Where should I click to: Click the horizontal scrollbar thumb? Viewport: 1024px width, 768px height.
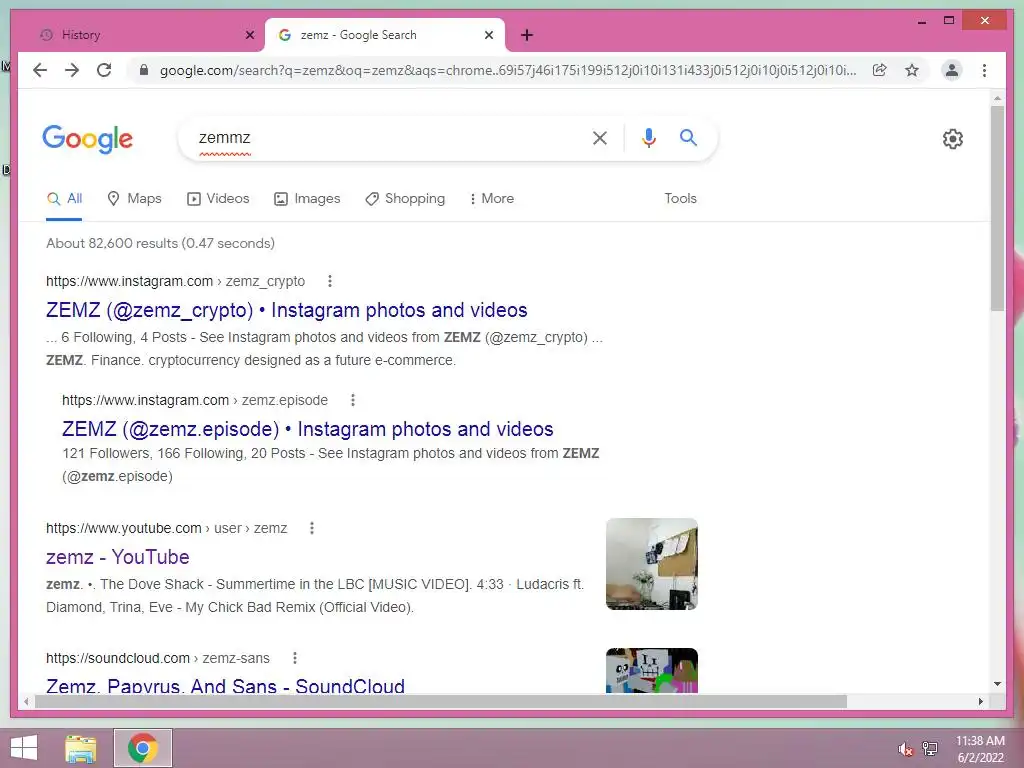[x=441, y=701]
